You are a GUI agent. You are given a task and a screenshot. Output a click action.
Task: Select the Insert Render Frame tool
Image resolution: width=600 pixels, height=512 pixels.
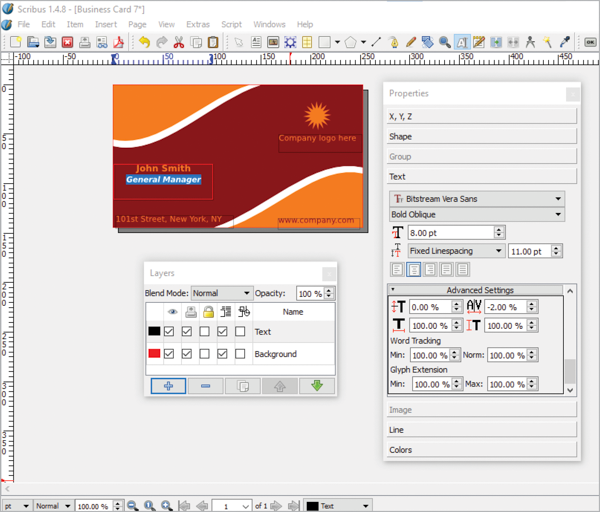point(290,42)
